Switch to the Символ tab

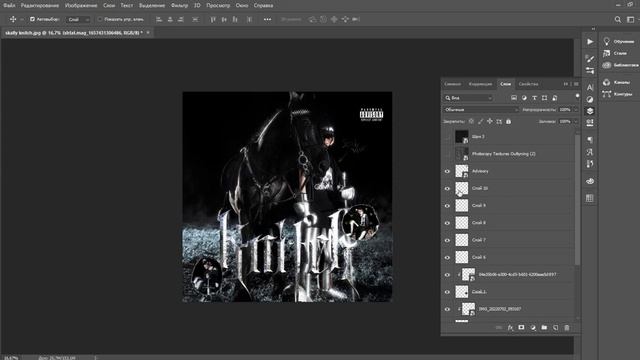[453, 84]
